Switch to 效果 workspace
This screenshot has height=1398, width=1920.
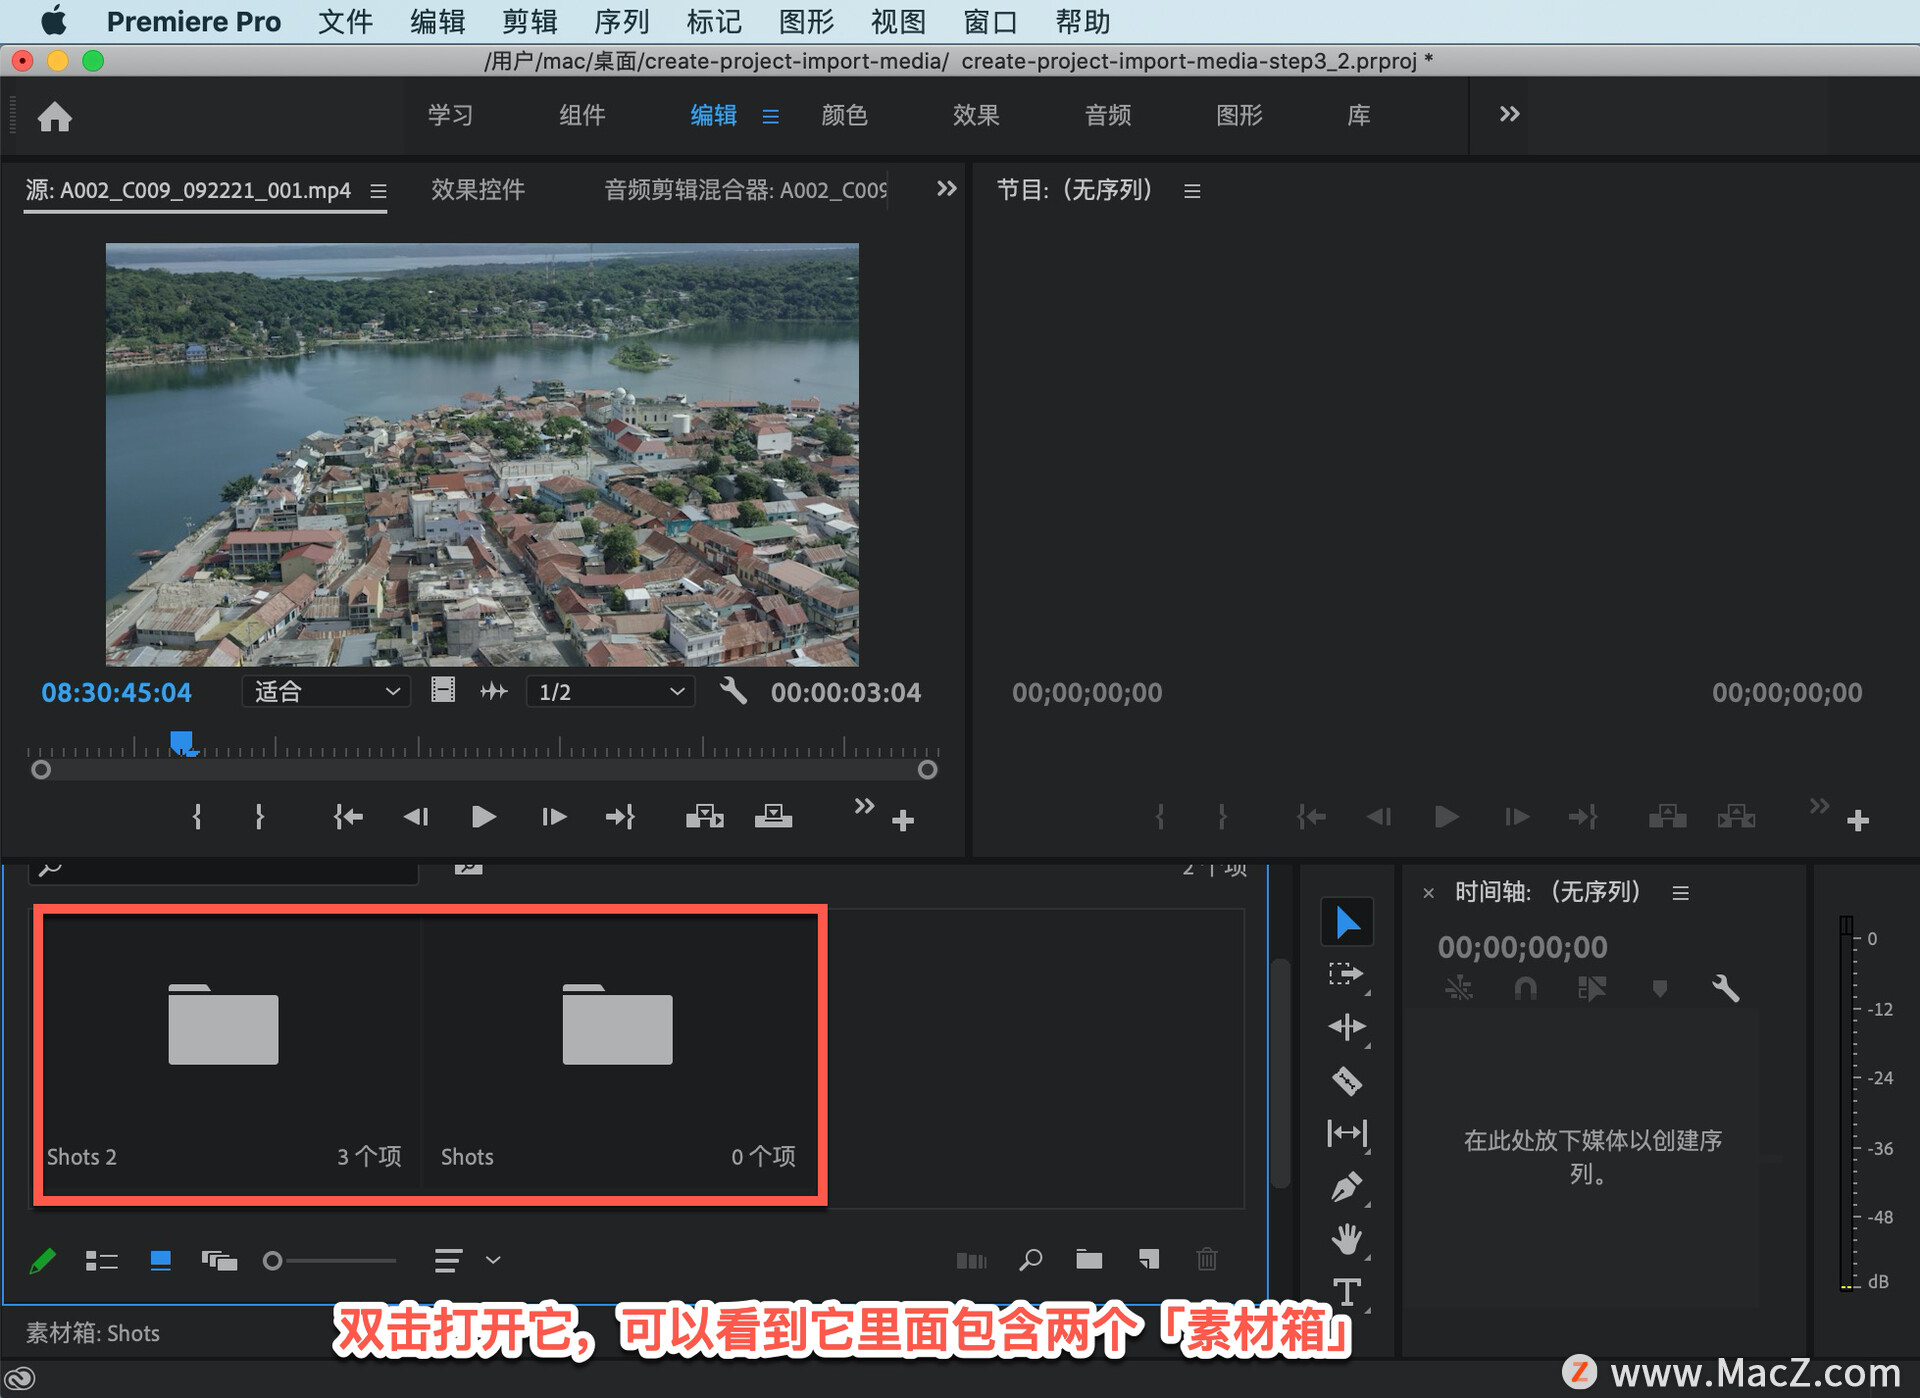coord(976,115)
